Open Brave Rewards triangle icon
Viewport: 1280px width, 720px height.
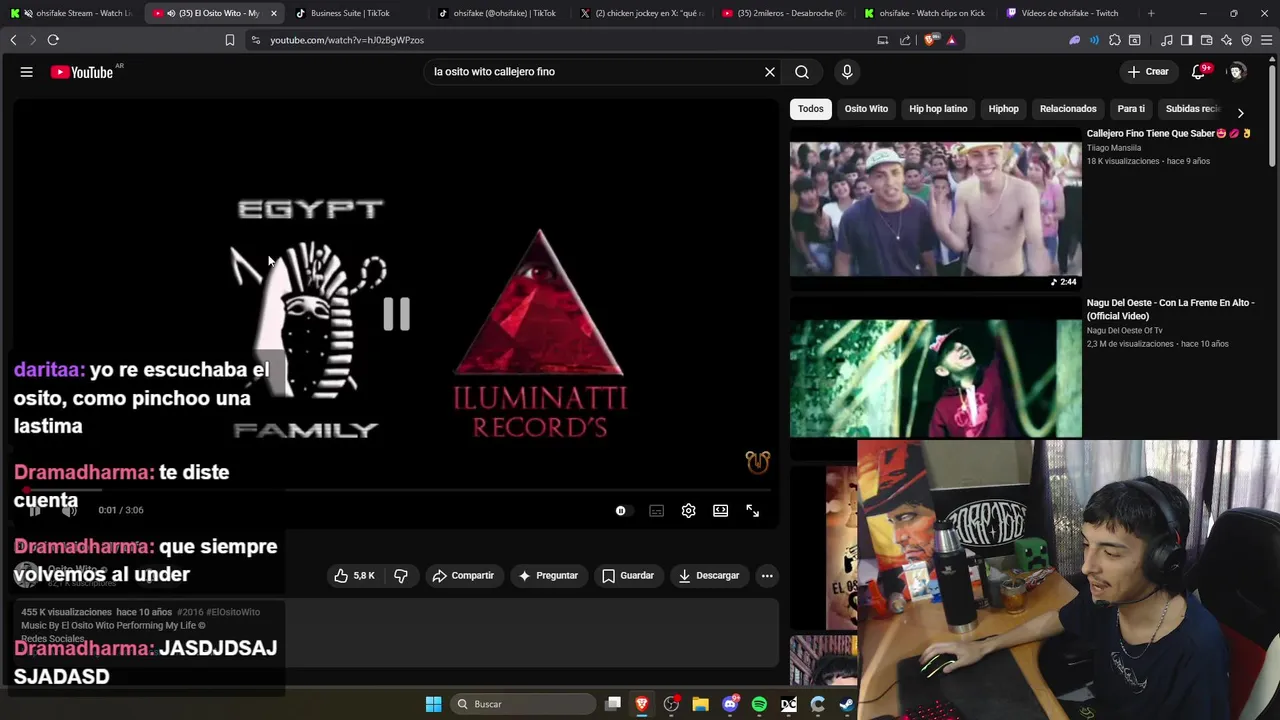click(x=951, y=40)
